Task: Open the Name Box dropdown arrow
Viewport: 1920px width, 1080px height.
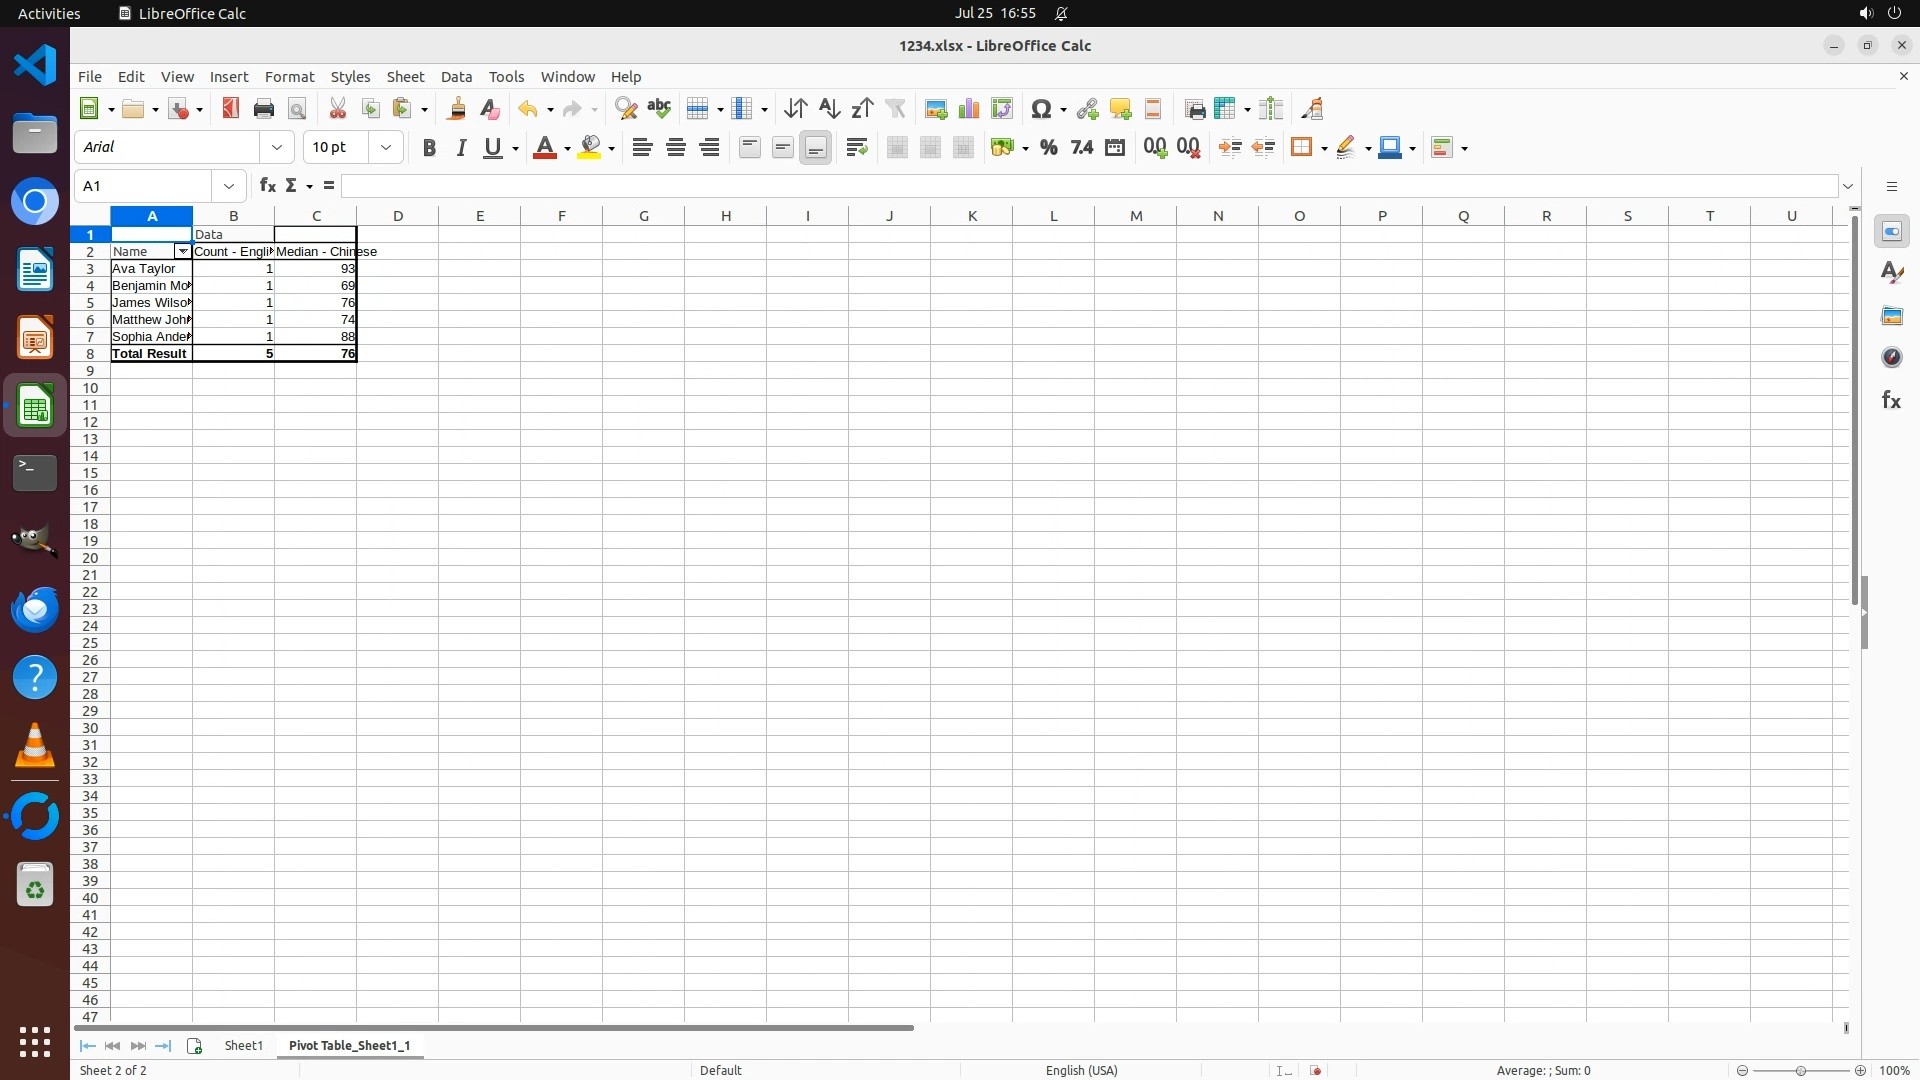Action: (x=229, y=186)
